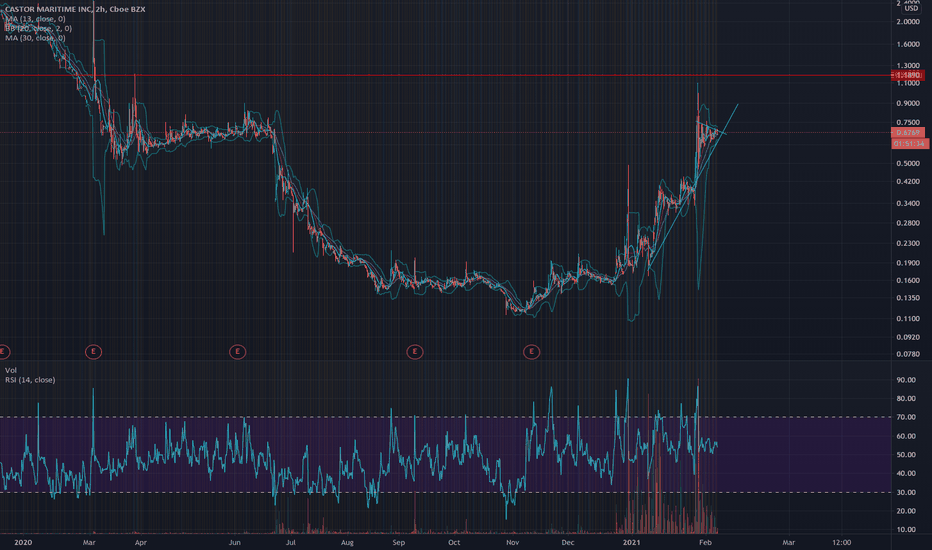Screen dimensions: 932x550
Task: Click the bar countdown timer 01:51:34
Action: point(910,144)
